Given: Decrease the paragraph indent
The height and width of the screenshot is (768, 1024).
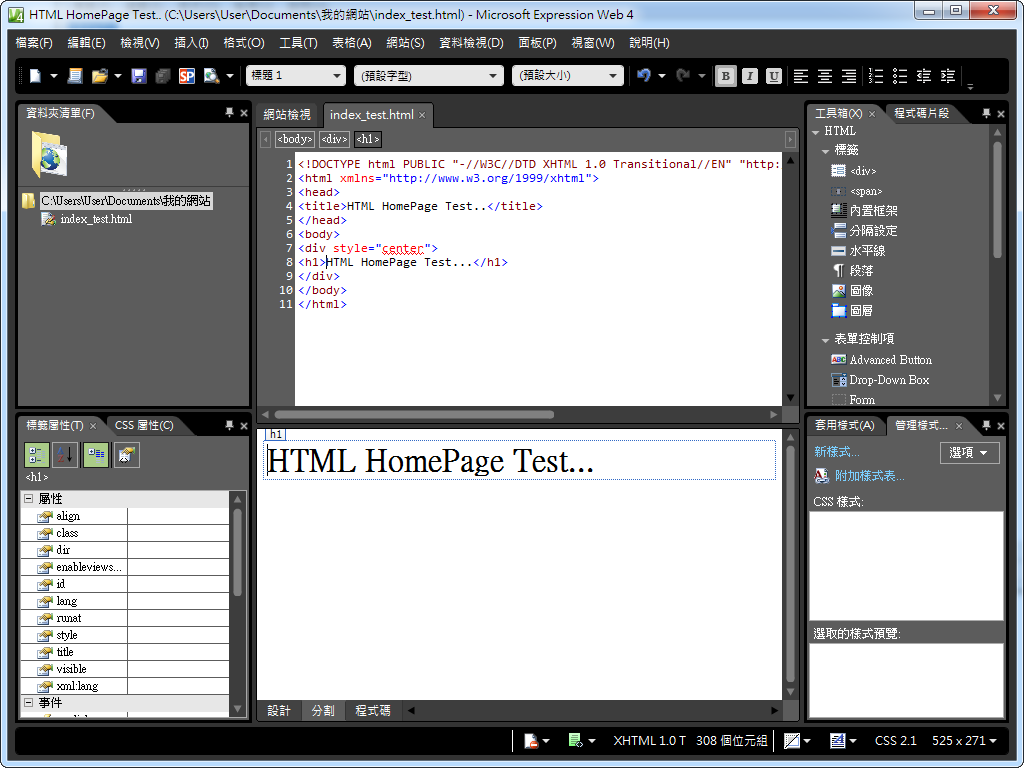Looking at the screenshot, I should click(923, 76).
